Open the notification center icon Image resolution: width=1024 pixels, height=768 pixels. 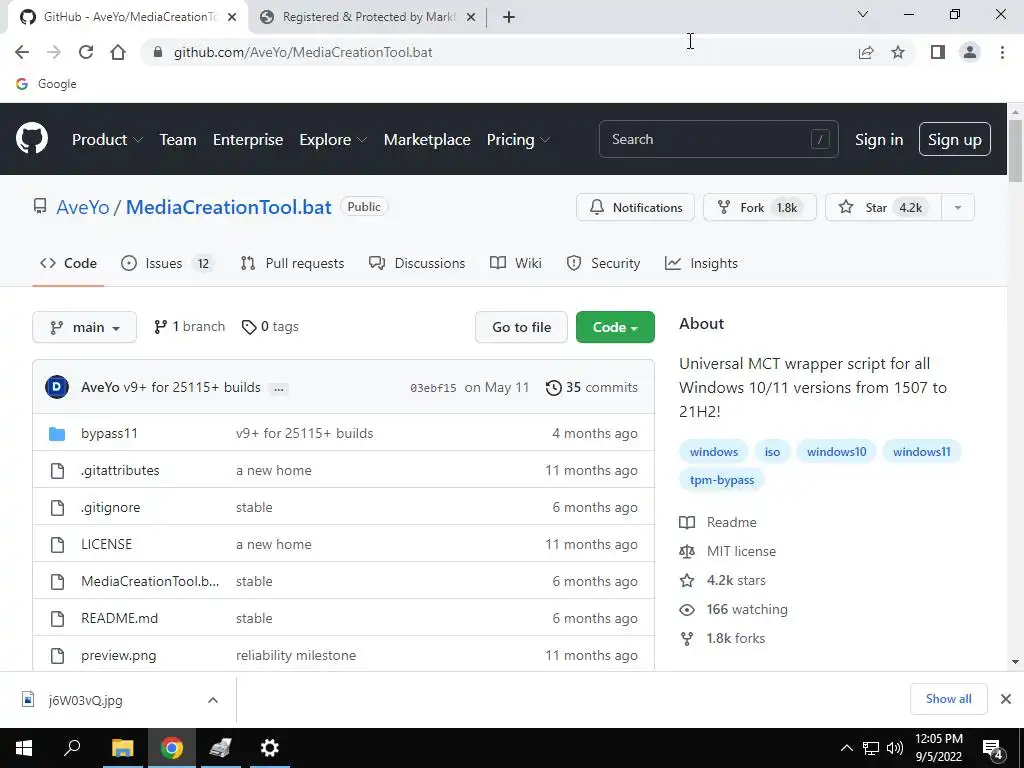(993, 748)
